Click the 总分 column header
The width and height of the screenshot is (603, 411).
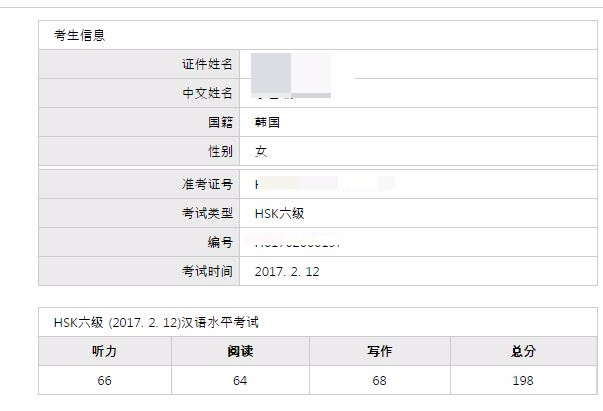(x=523, y=351)
